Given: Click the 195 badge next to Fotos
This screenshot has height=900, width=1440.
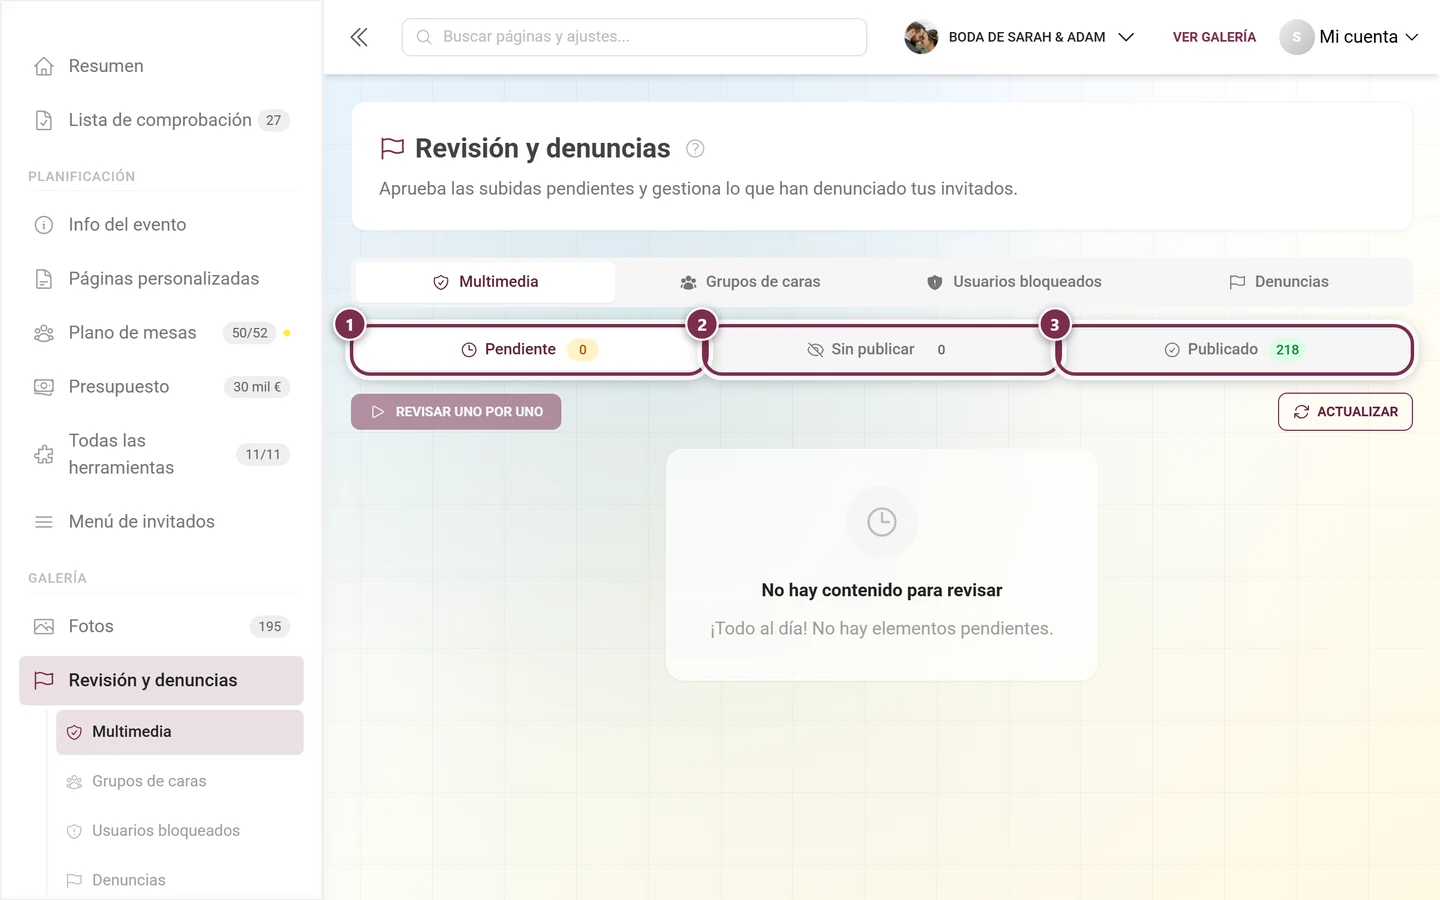Looking at the screenshot, I should pyautogui.click(x=270, y=627).
